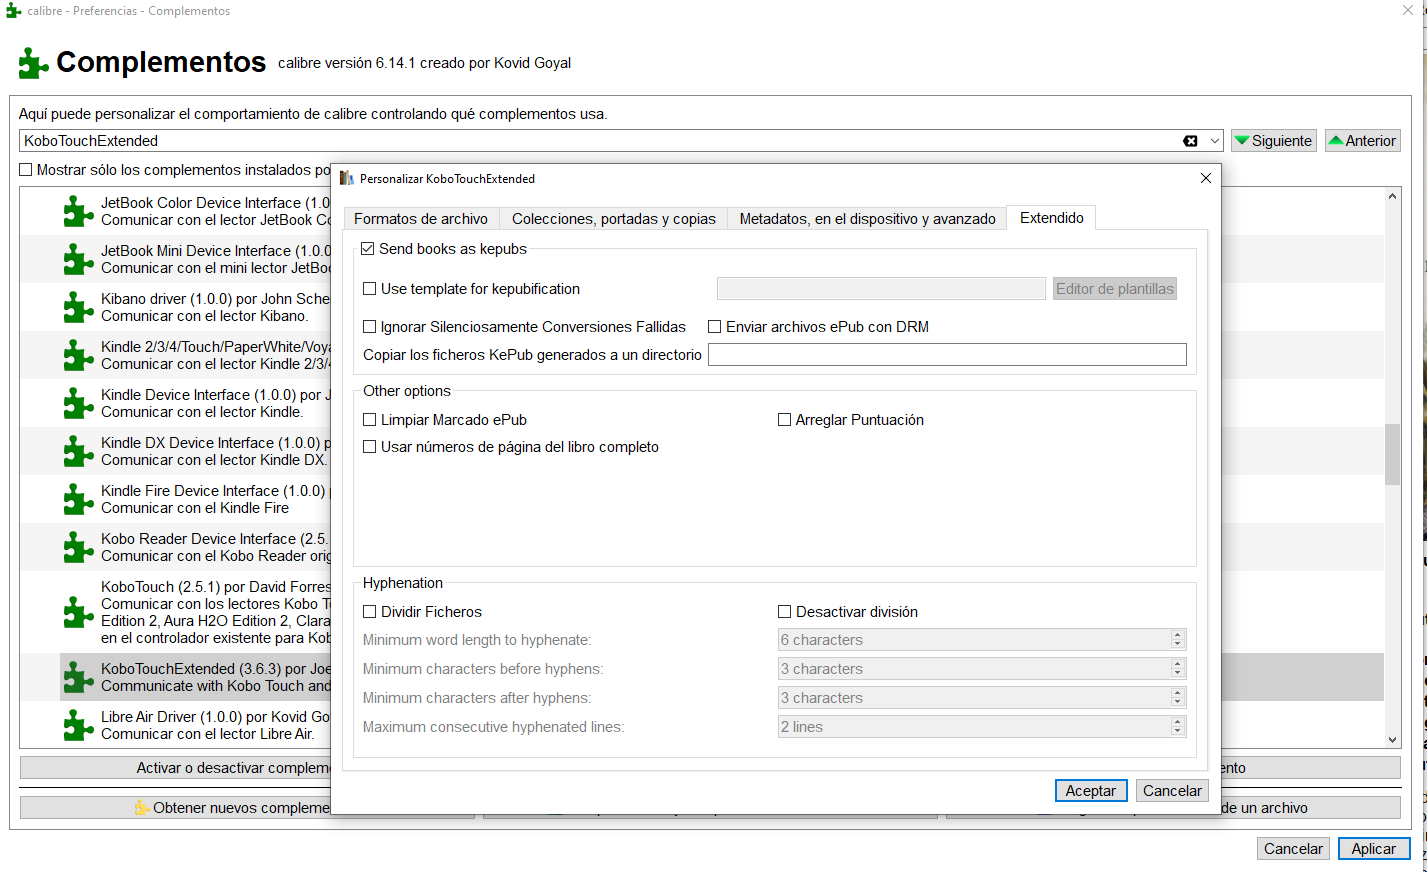Click Aceptar in the Personalizar dialog
This screenshot has width=1427, height=872.
(x=1091, y=791)
